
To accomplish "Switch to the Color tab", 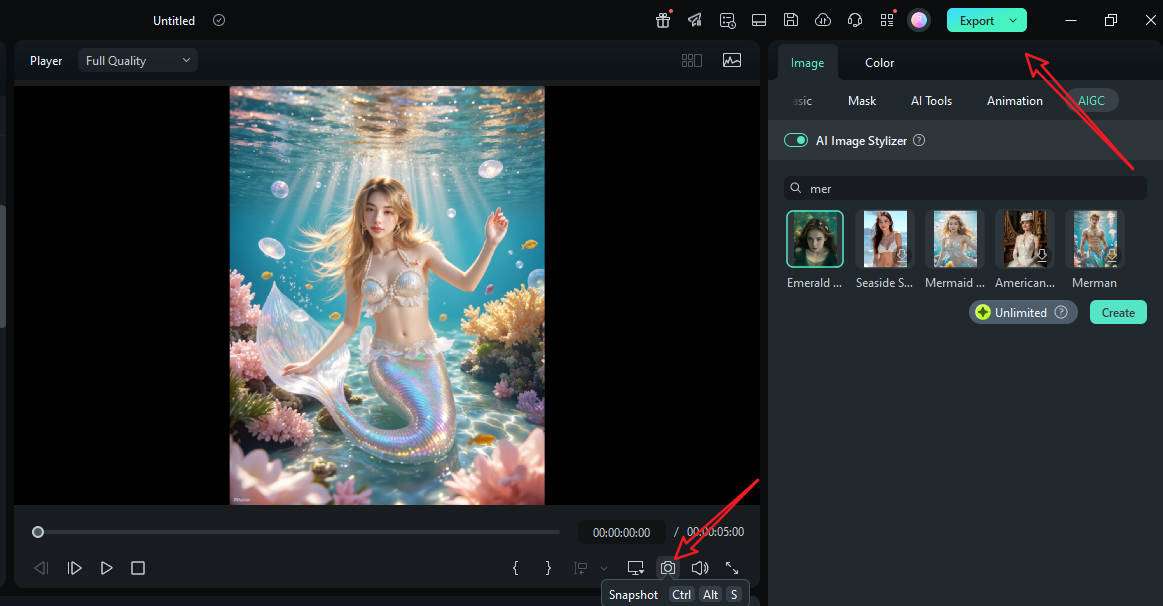I will [x=880, y=63].
